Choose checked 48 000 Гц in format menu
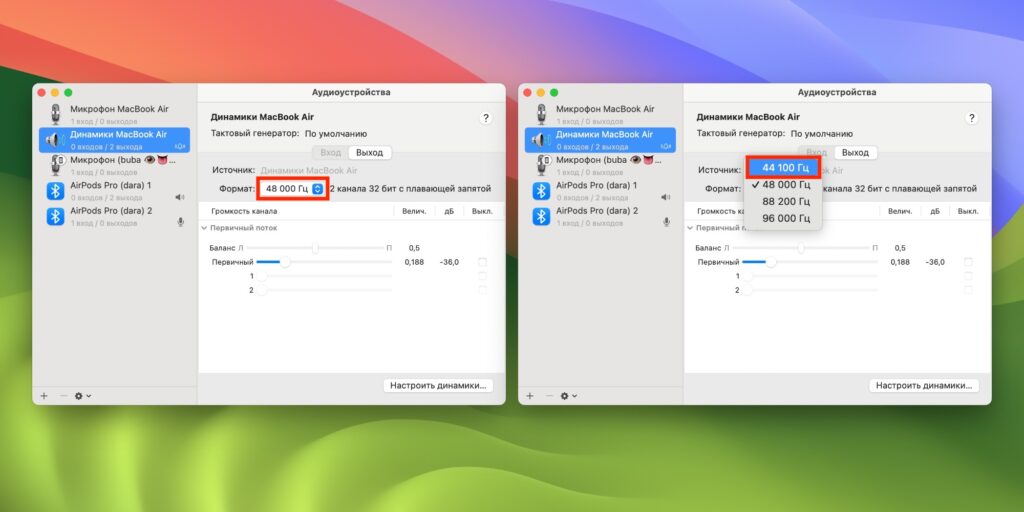Viewport: 1024px width, 512px height. tap(784, 185)
